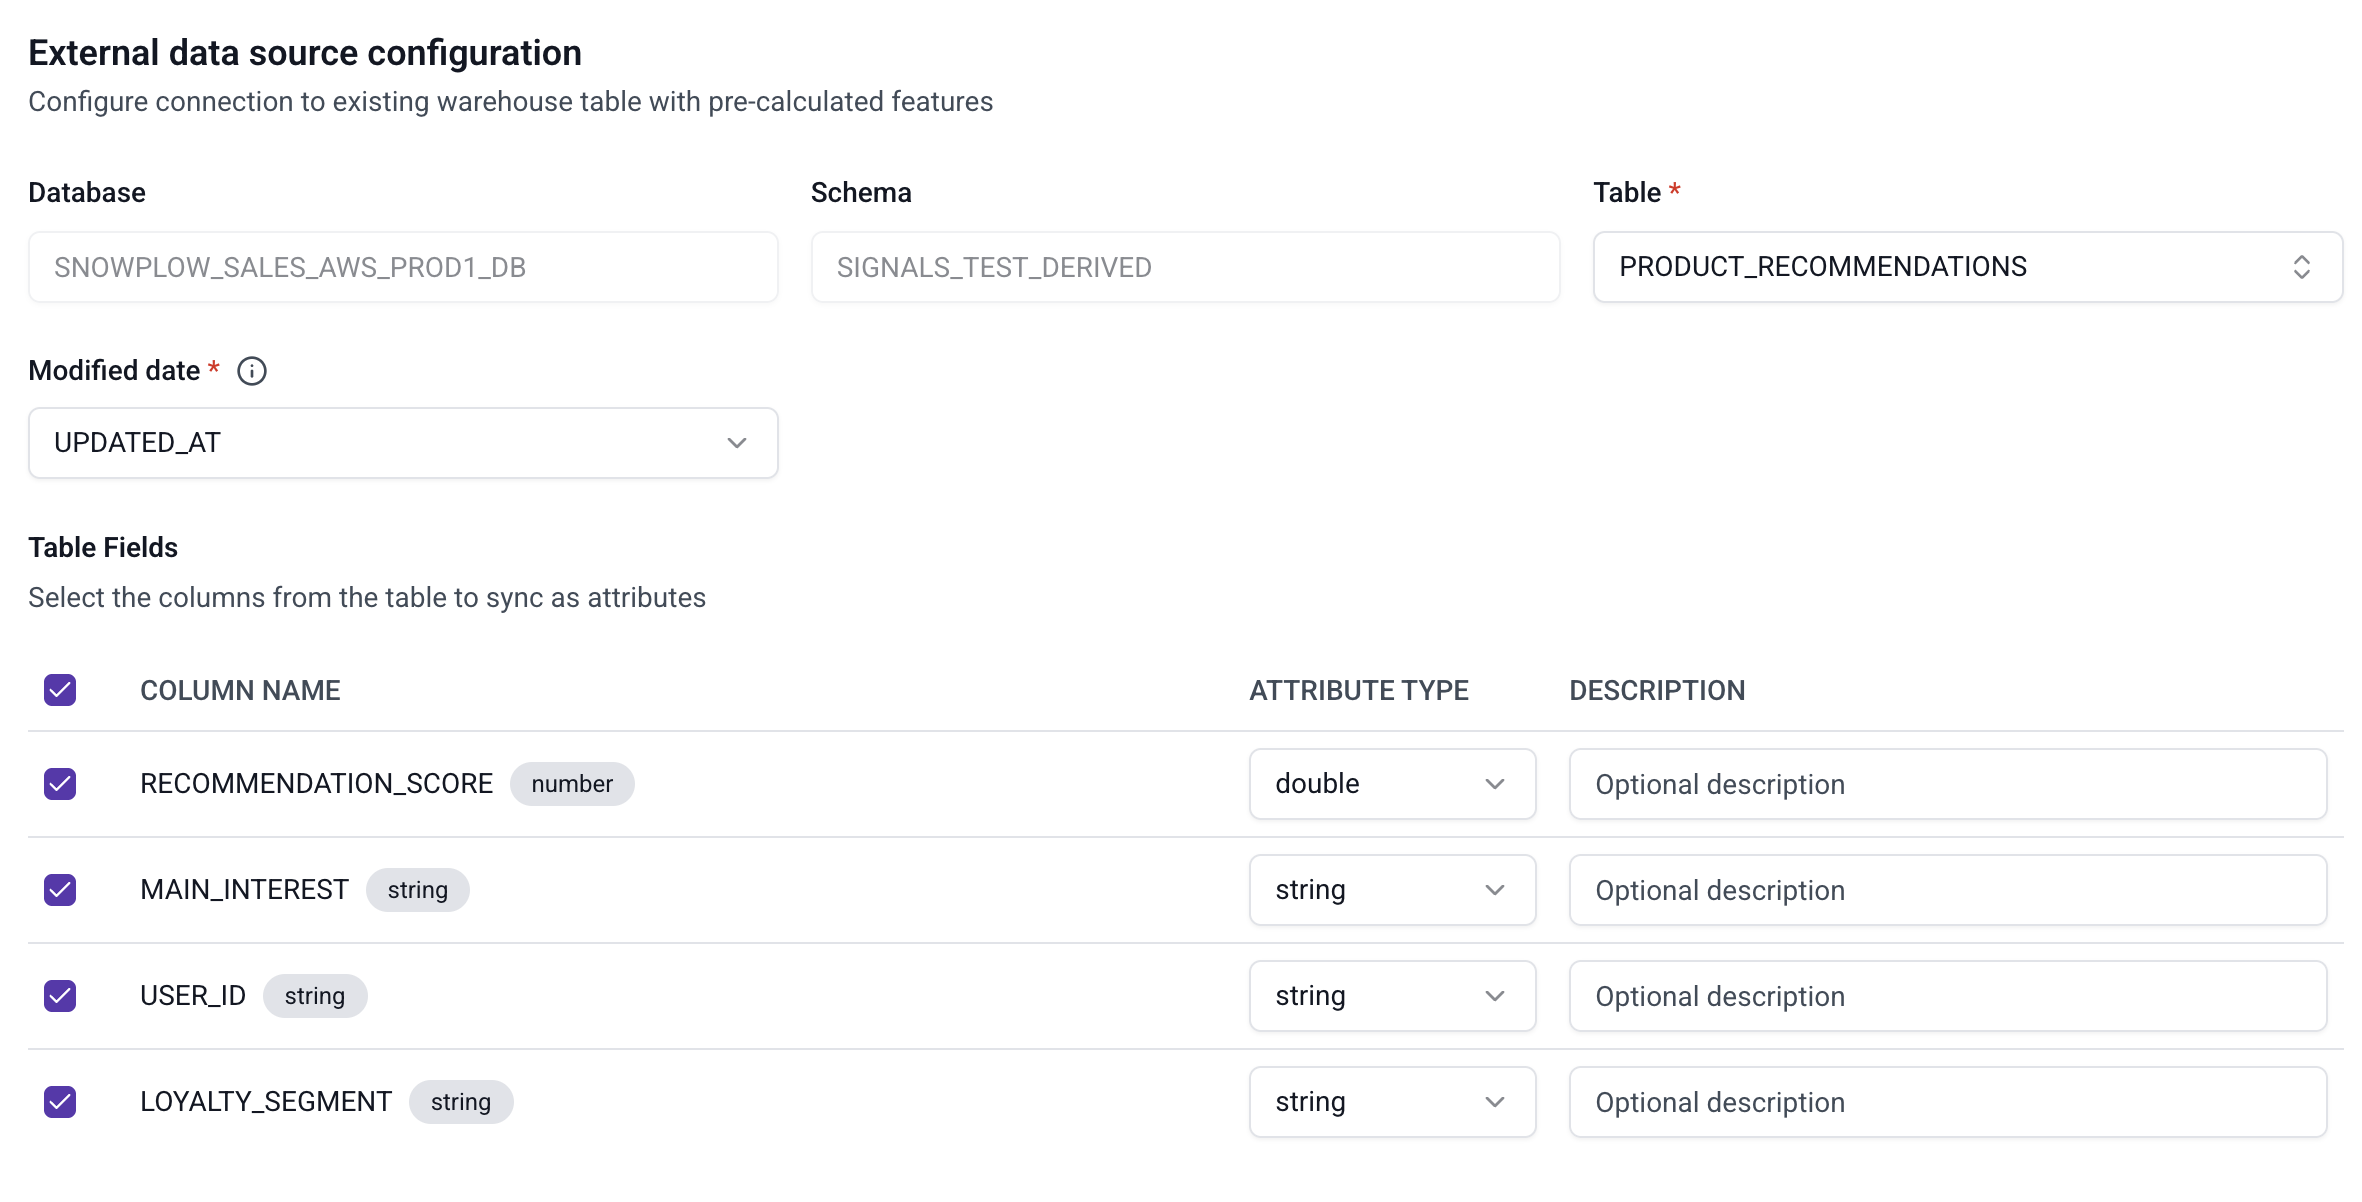Click description field for USER_ID

(1948, 996)
